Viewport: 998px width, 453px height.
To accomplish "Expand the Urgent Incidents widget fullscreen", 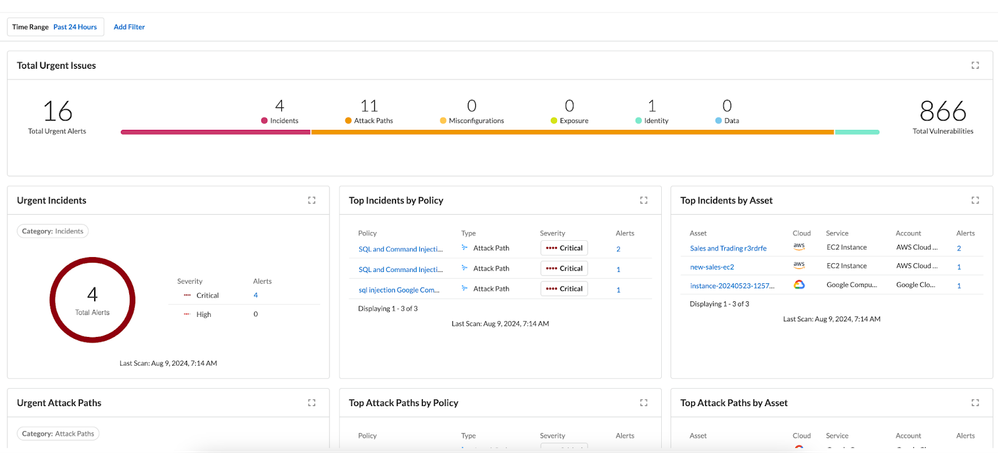I will pos(312,200).
